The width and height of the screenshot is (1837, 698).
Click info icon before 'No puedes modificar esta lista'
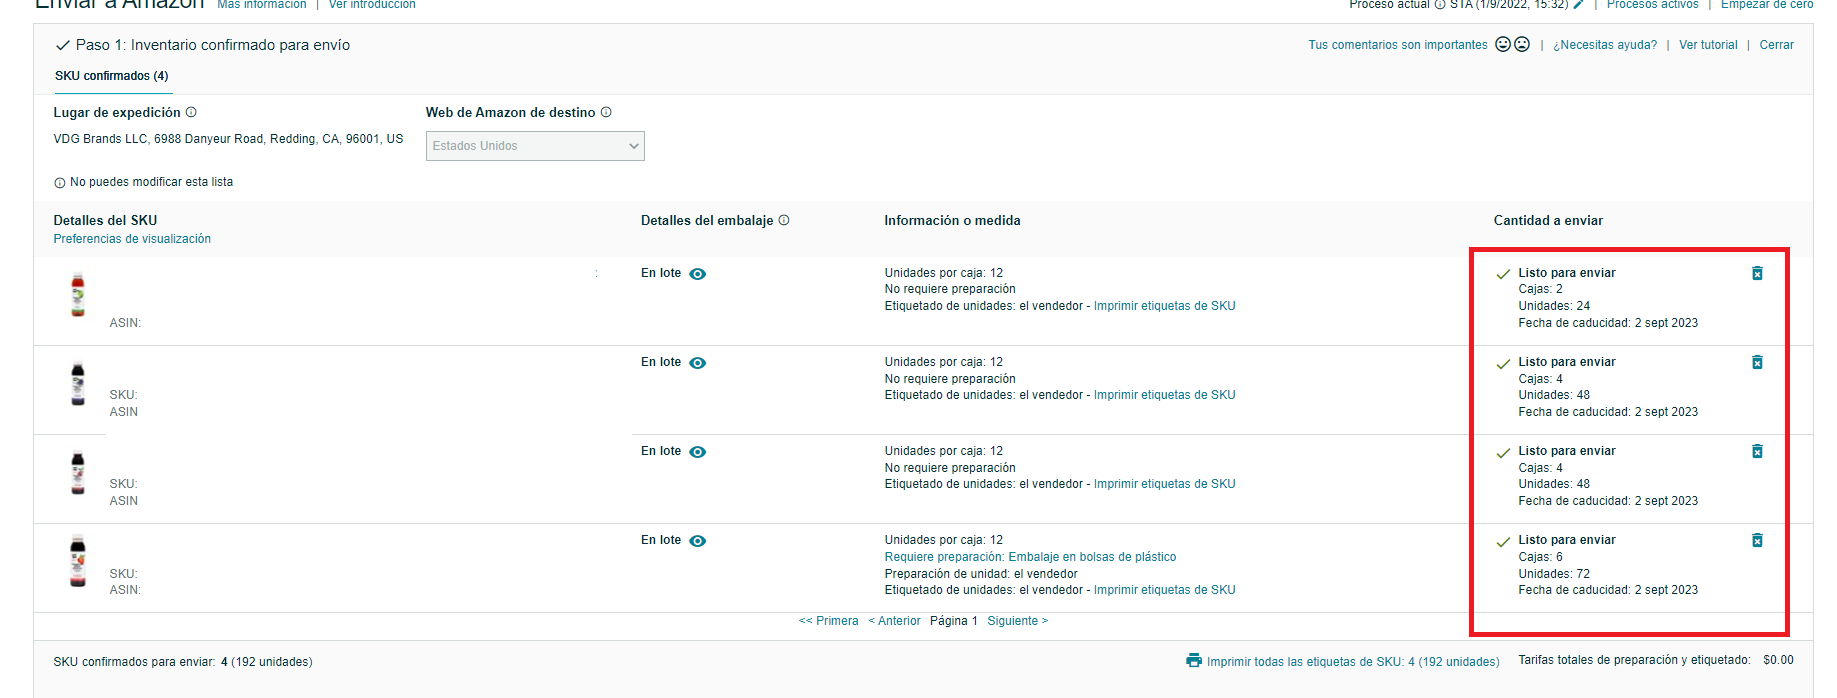60,183
